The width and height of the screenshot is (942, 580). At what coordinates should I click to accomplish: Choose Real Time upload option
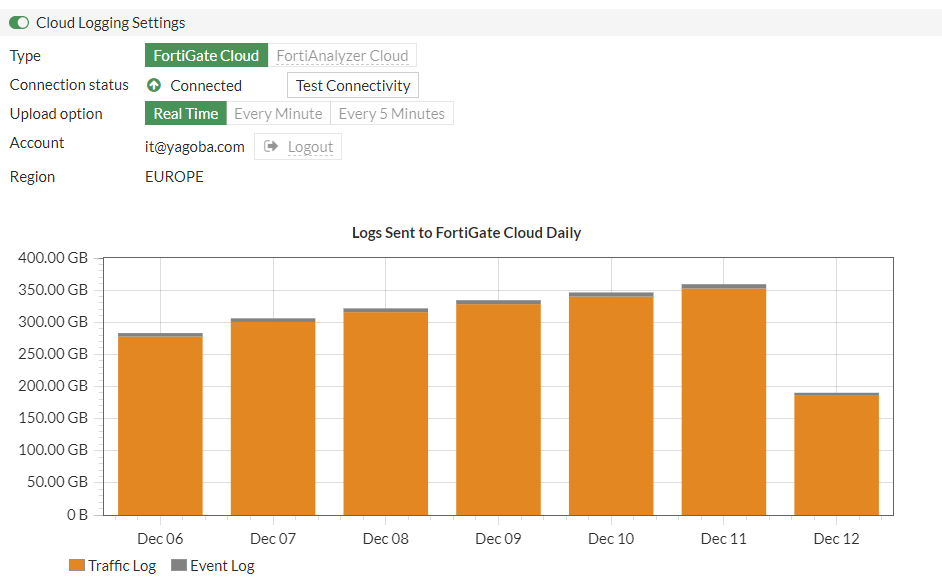(x=186, y=114)
